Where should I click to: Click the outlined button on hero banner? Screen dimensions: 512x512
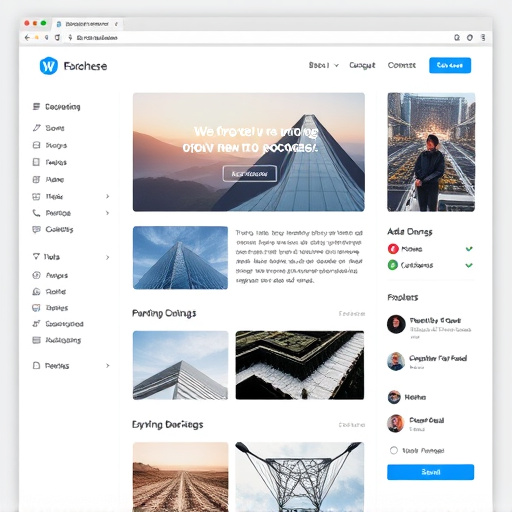250,174
